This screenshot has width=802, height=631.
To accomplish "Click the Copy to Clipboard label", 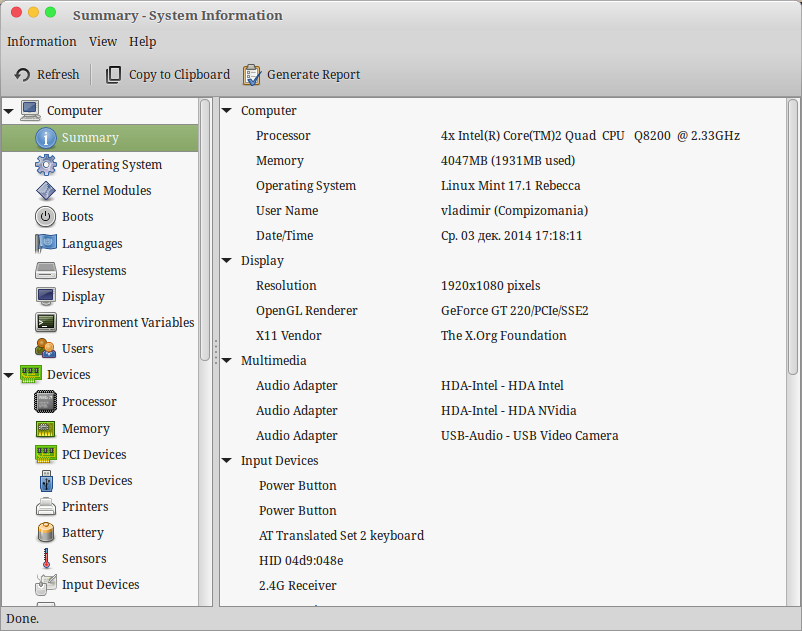I will (179, 75).
